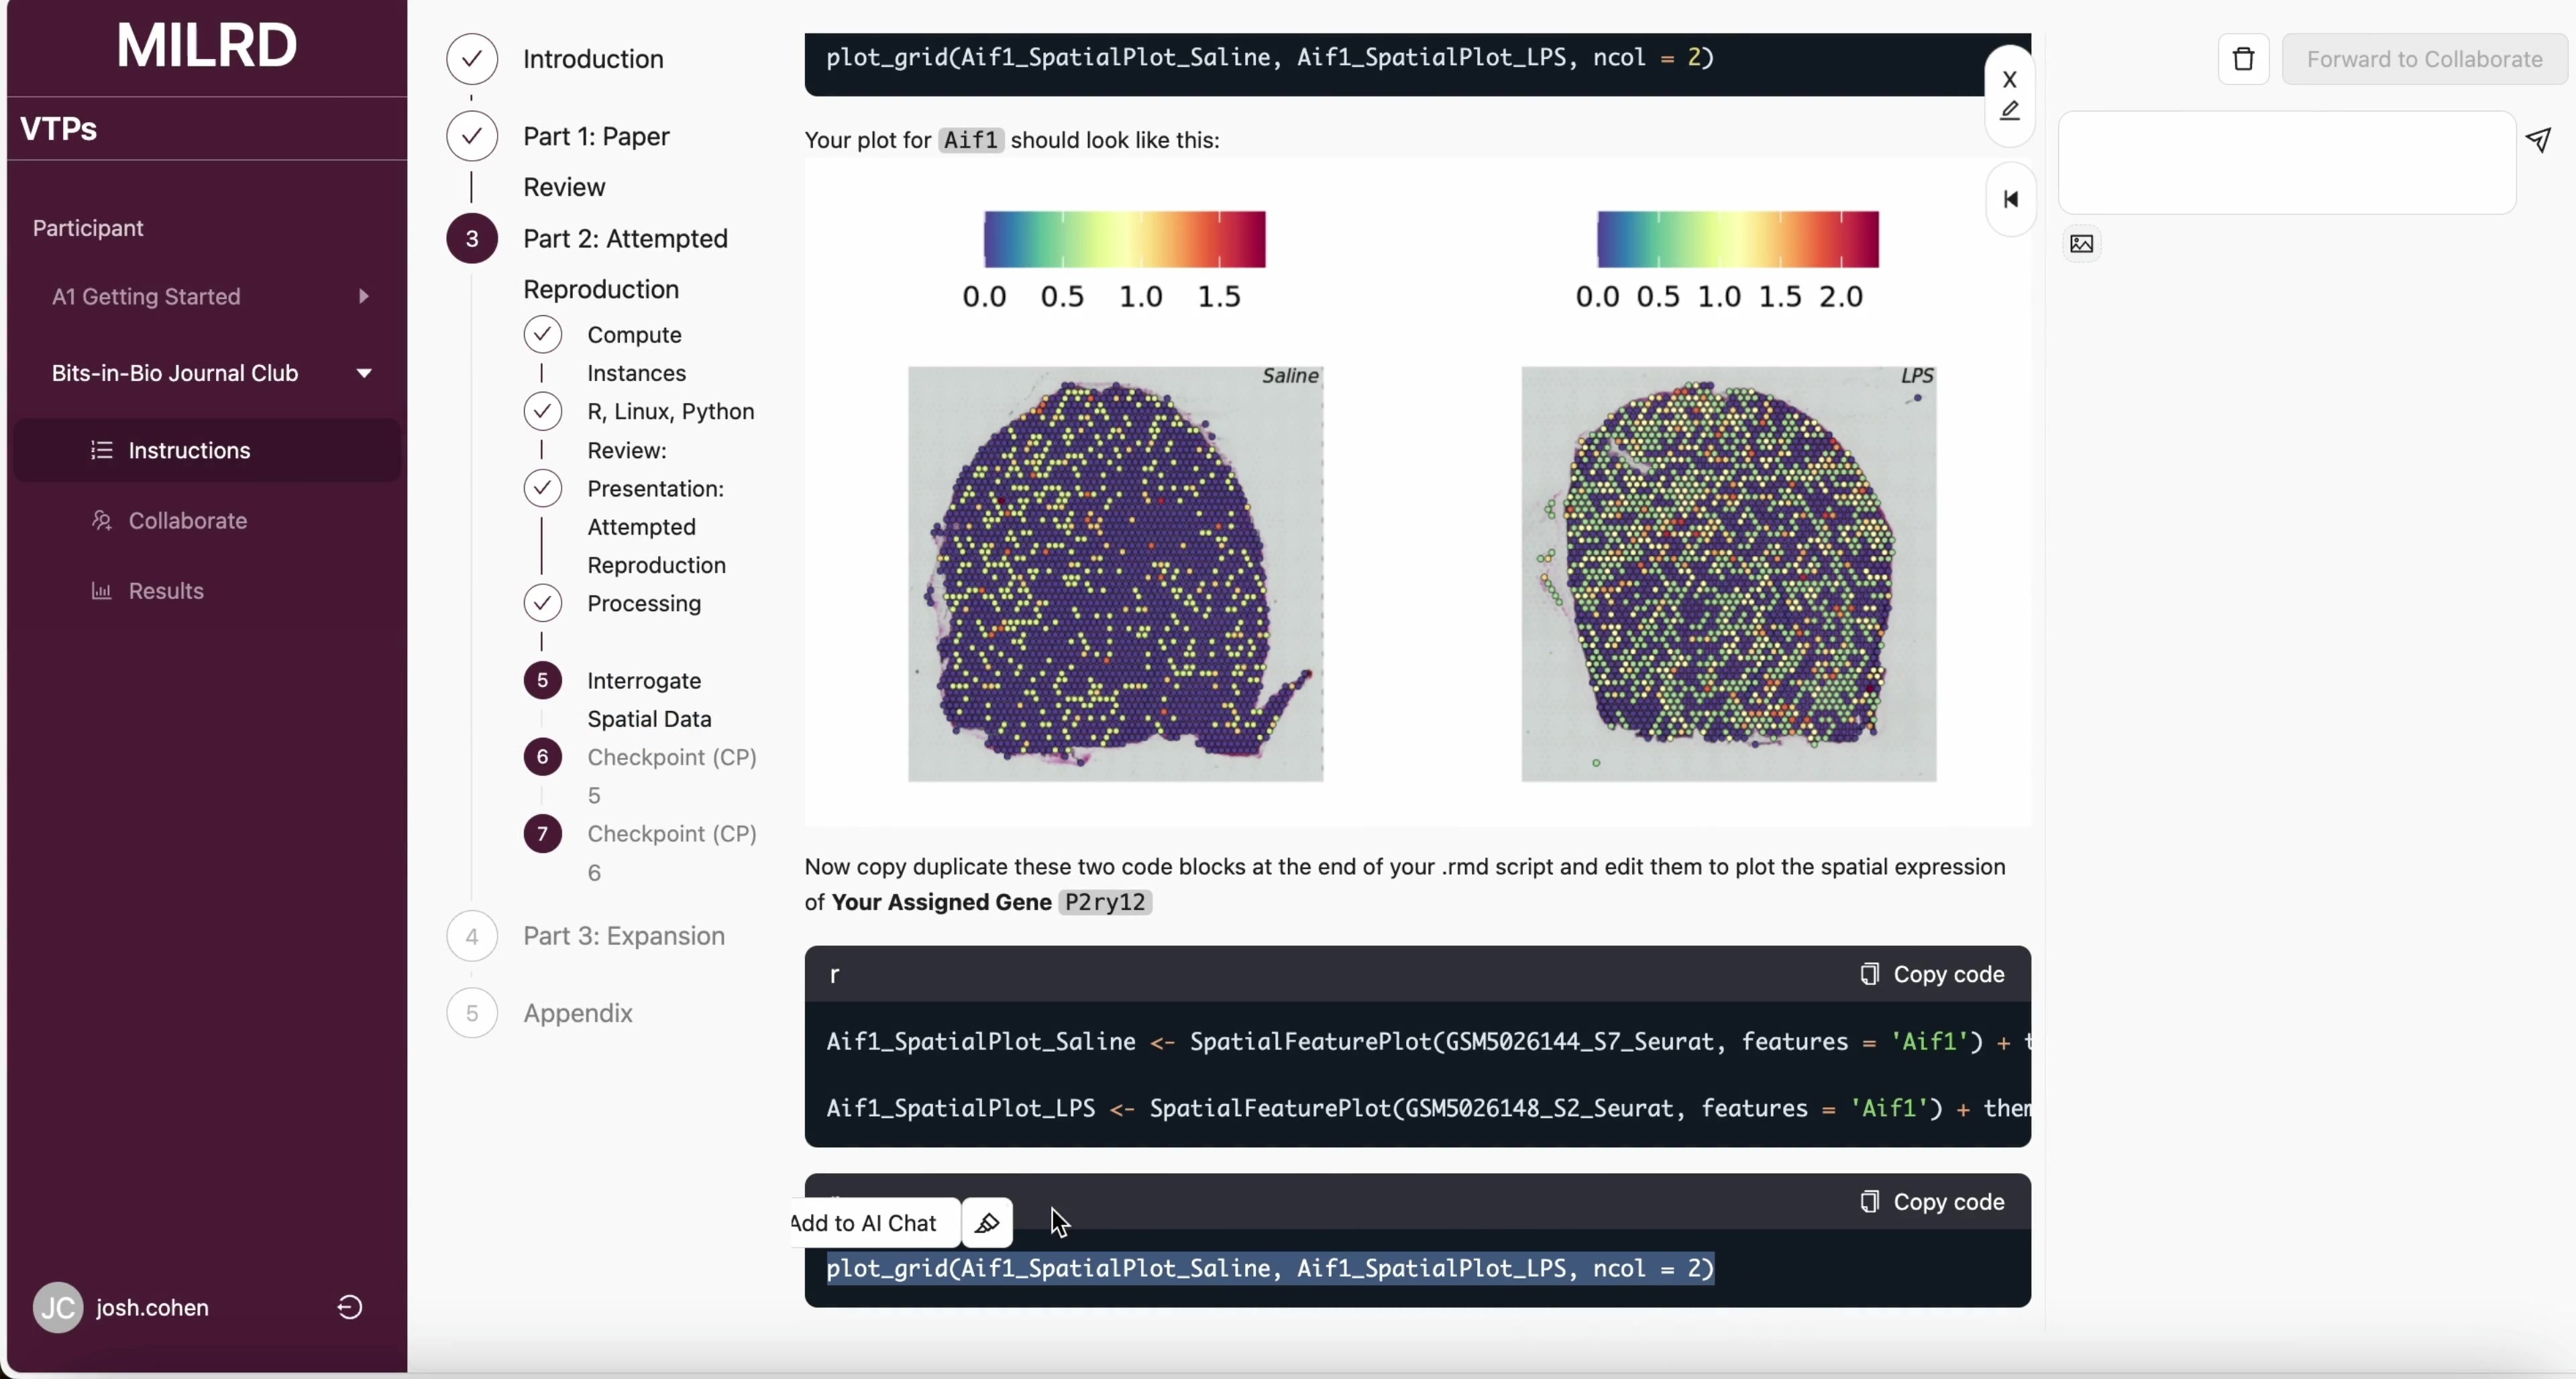Open the Appendix step
2576x1379 pixels.
pos(578,1012)
